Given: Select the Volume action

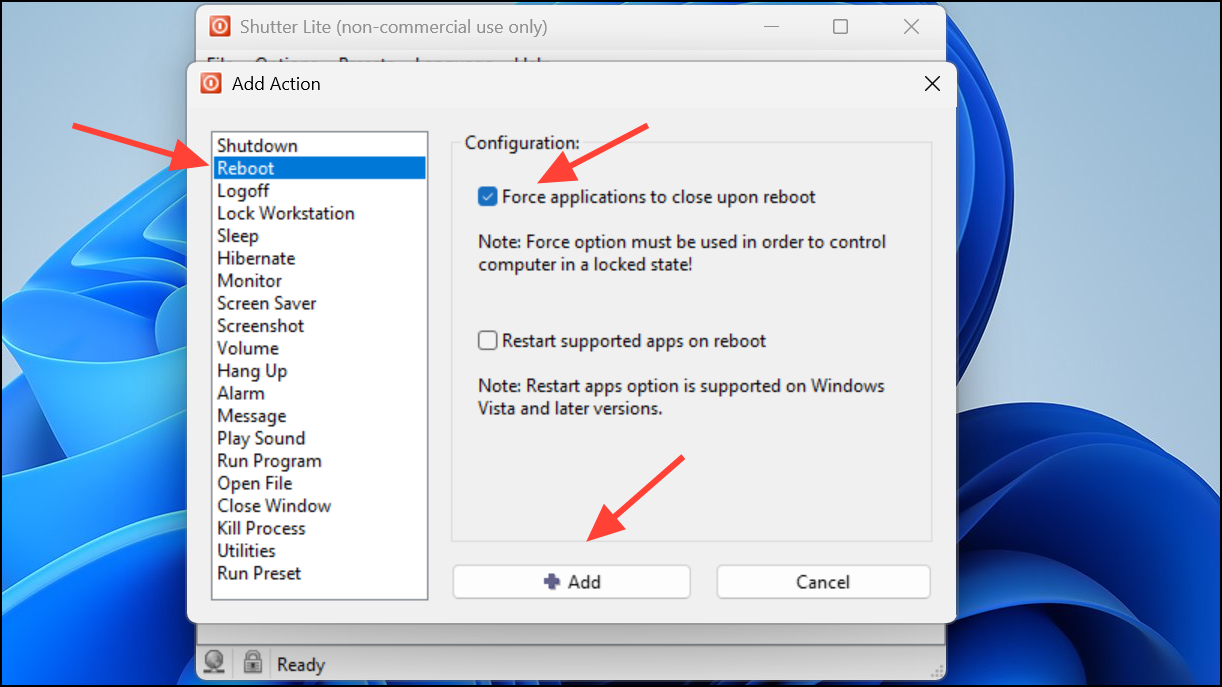Looking at the screenshot, I should click(x=320, y=348).
